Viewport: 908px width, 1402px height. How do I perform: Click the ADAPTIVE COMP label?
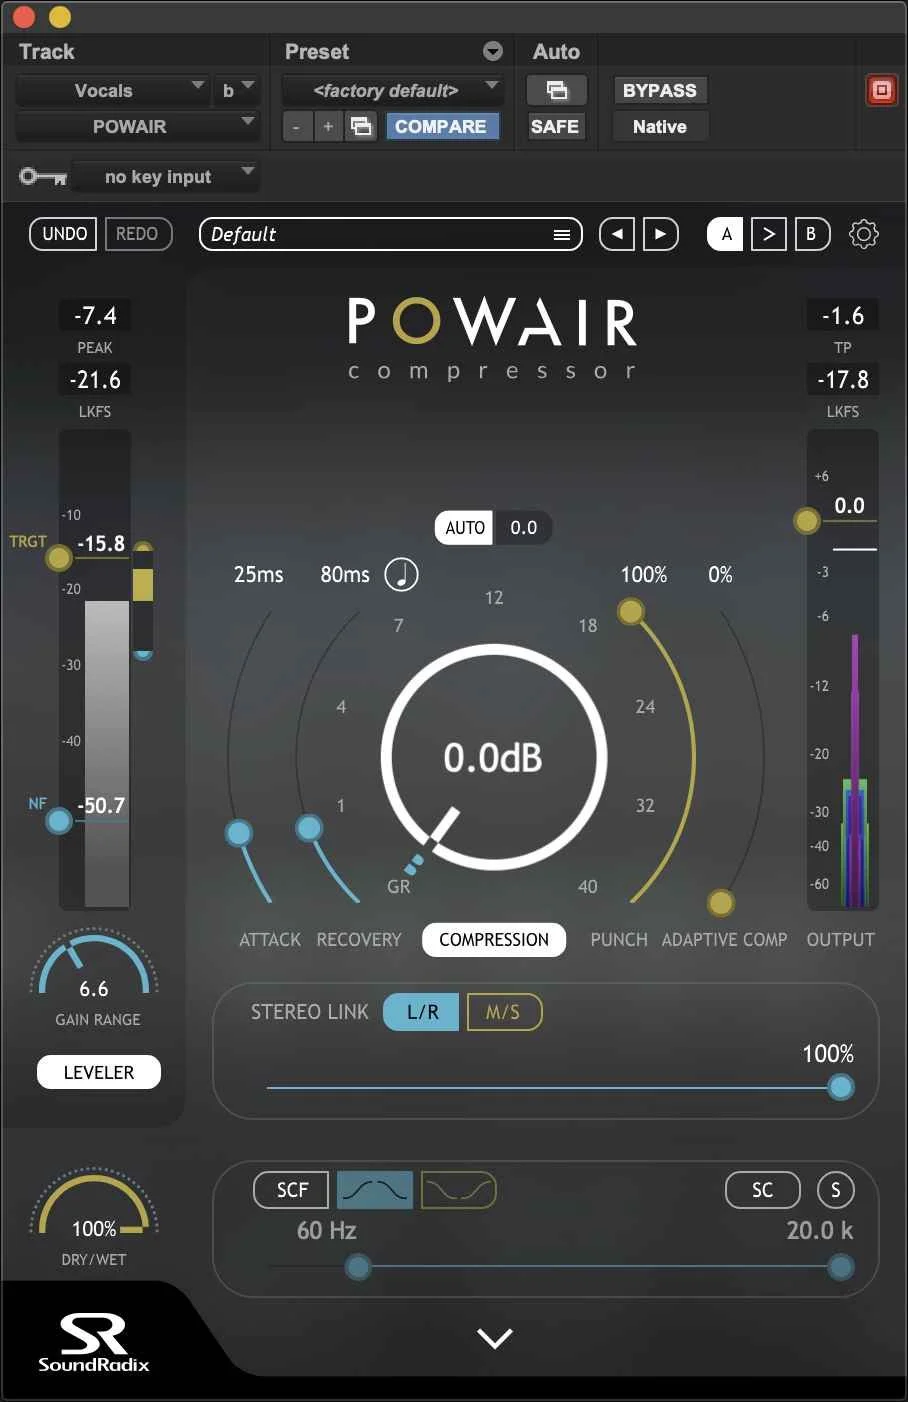pyautogui.click(x=725, y=940)
